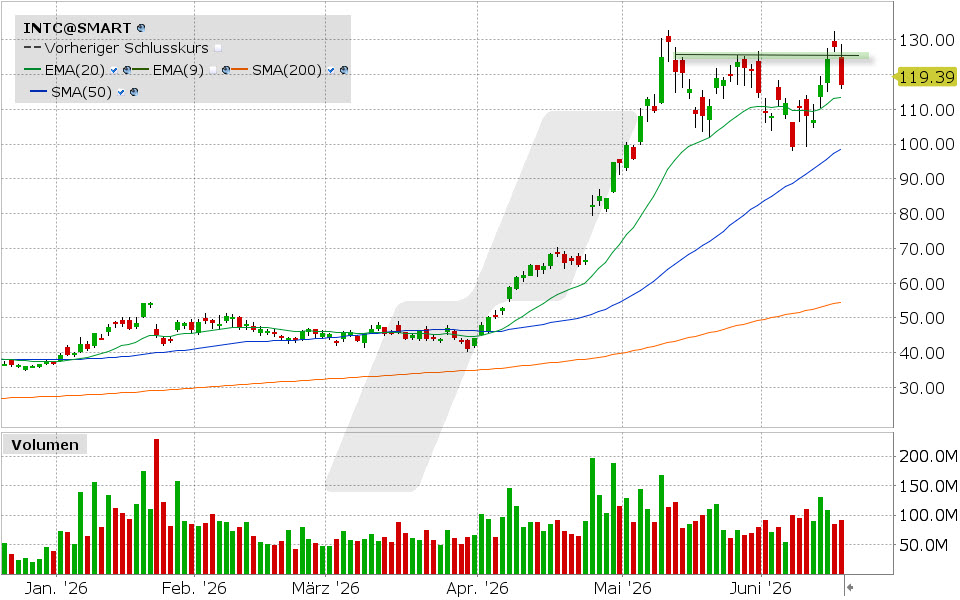Click the März '26 date axis label
The height and width of the screenshot is (600, 960).
click(x=326, y=589)
